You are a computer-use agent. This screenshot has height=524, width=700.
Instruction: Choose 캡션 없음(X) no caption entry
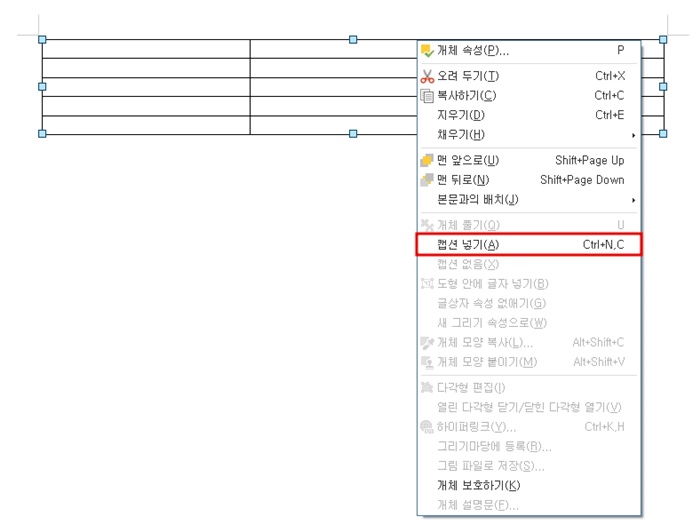(x=529, y=264)
